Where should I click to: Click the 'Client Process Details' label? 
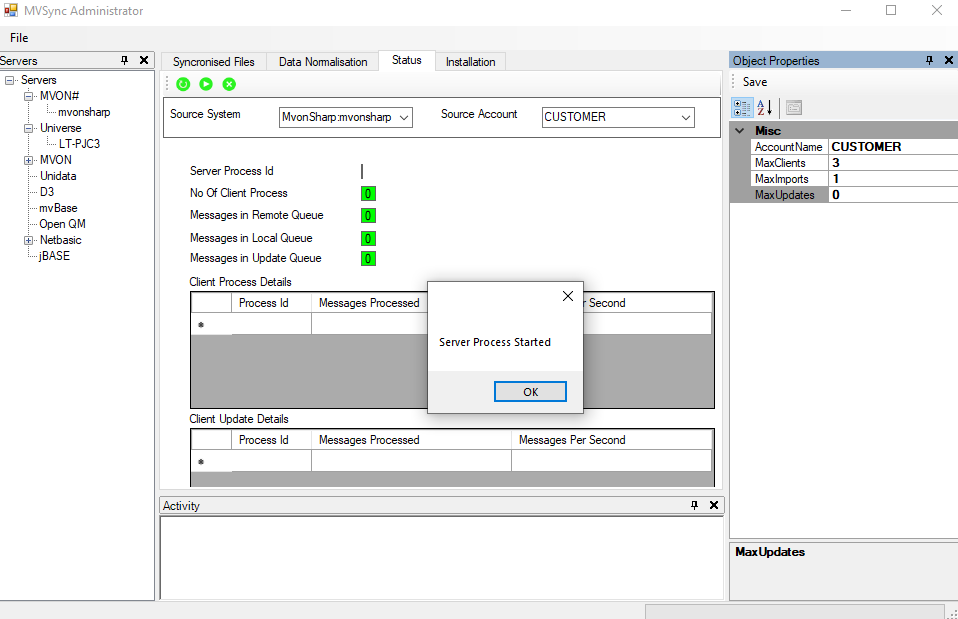[x=240, y=282]
